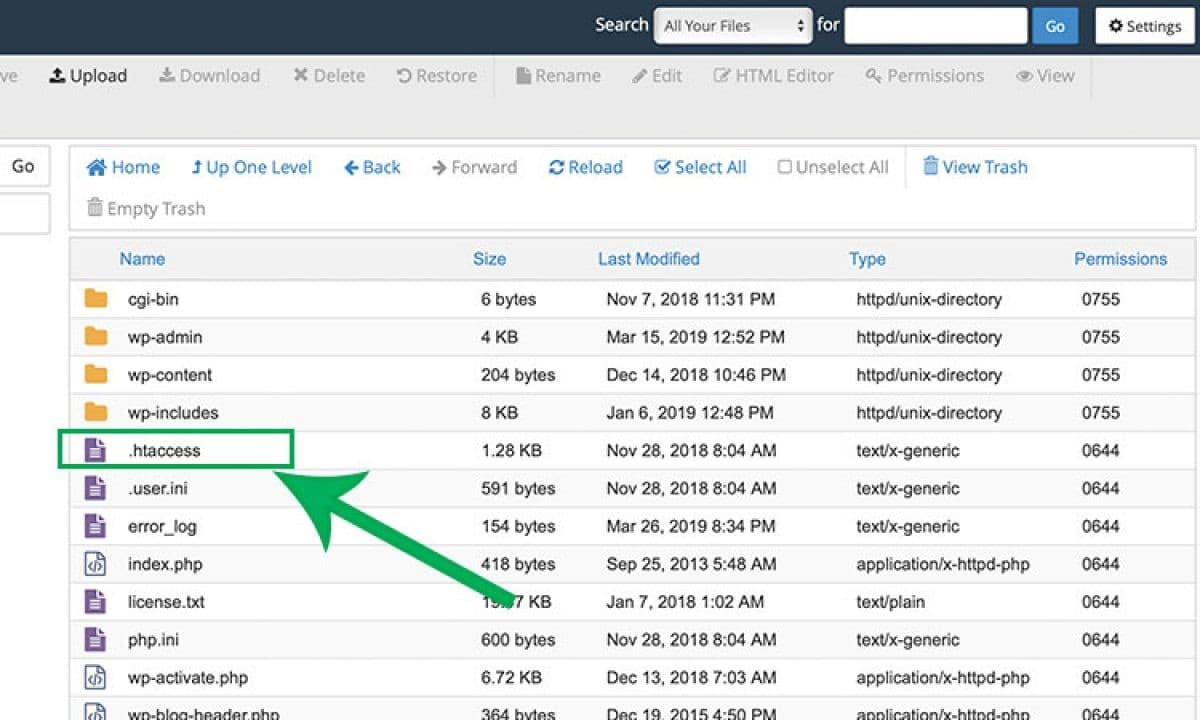Click the index.php file icon

click(x=96, y=564)
